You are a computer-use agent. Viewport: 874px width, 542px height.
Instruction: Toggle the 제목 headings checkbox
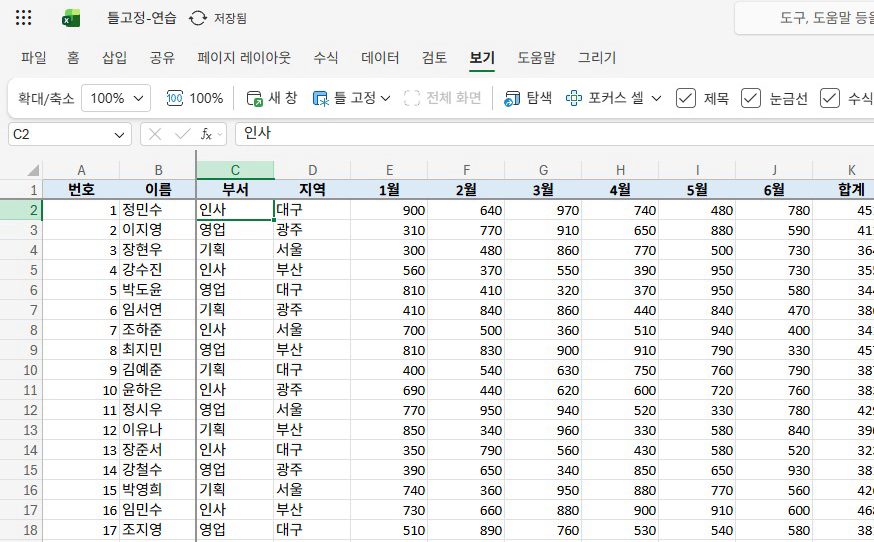click(686, 98)
